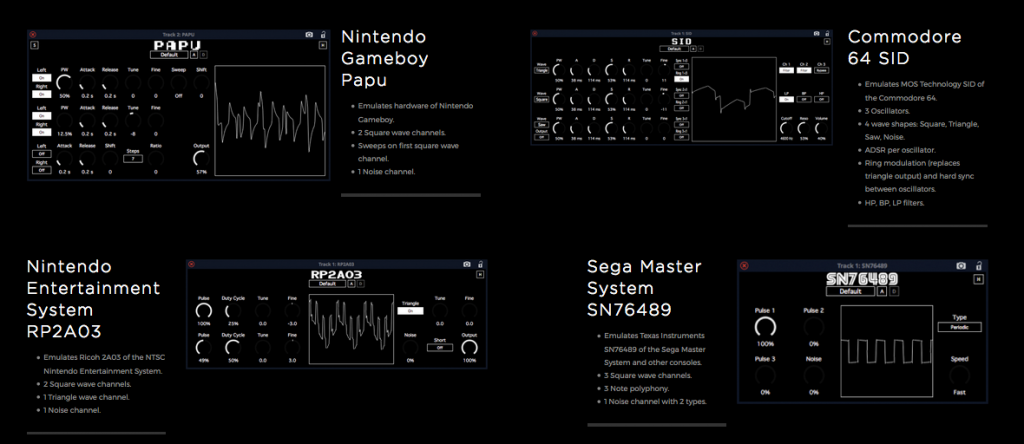Select preset slot B in SN76489 window
Screen dimensions: 1024x444
893,291
